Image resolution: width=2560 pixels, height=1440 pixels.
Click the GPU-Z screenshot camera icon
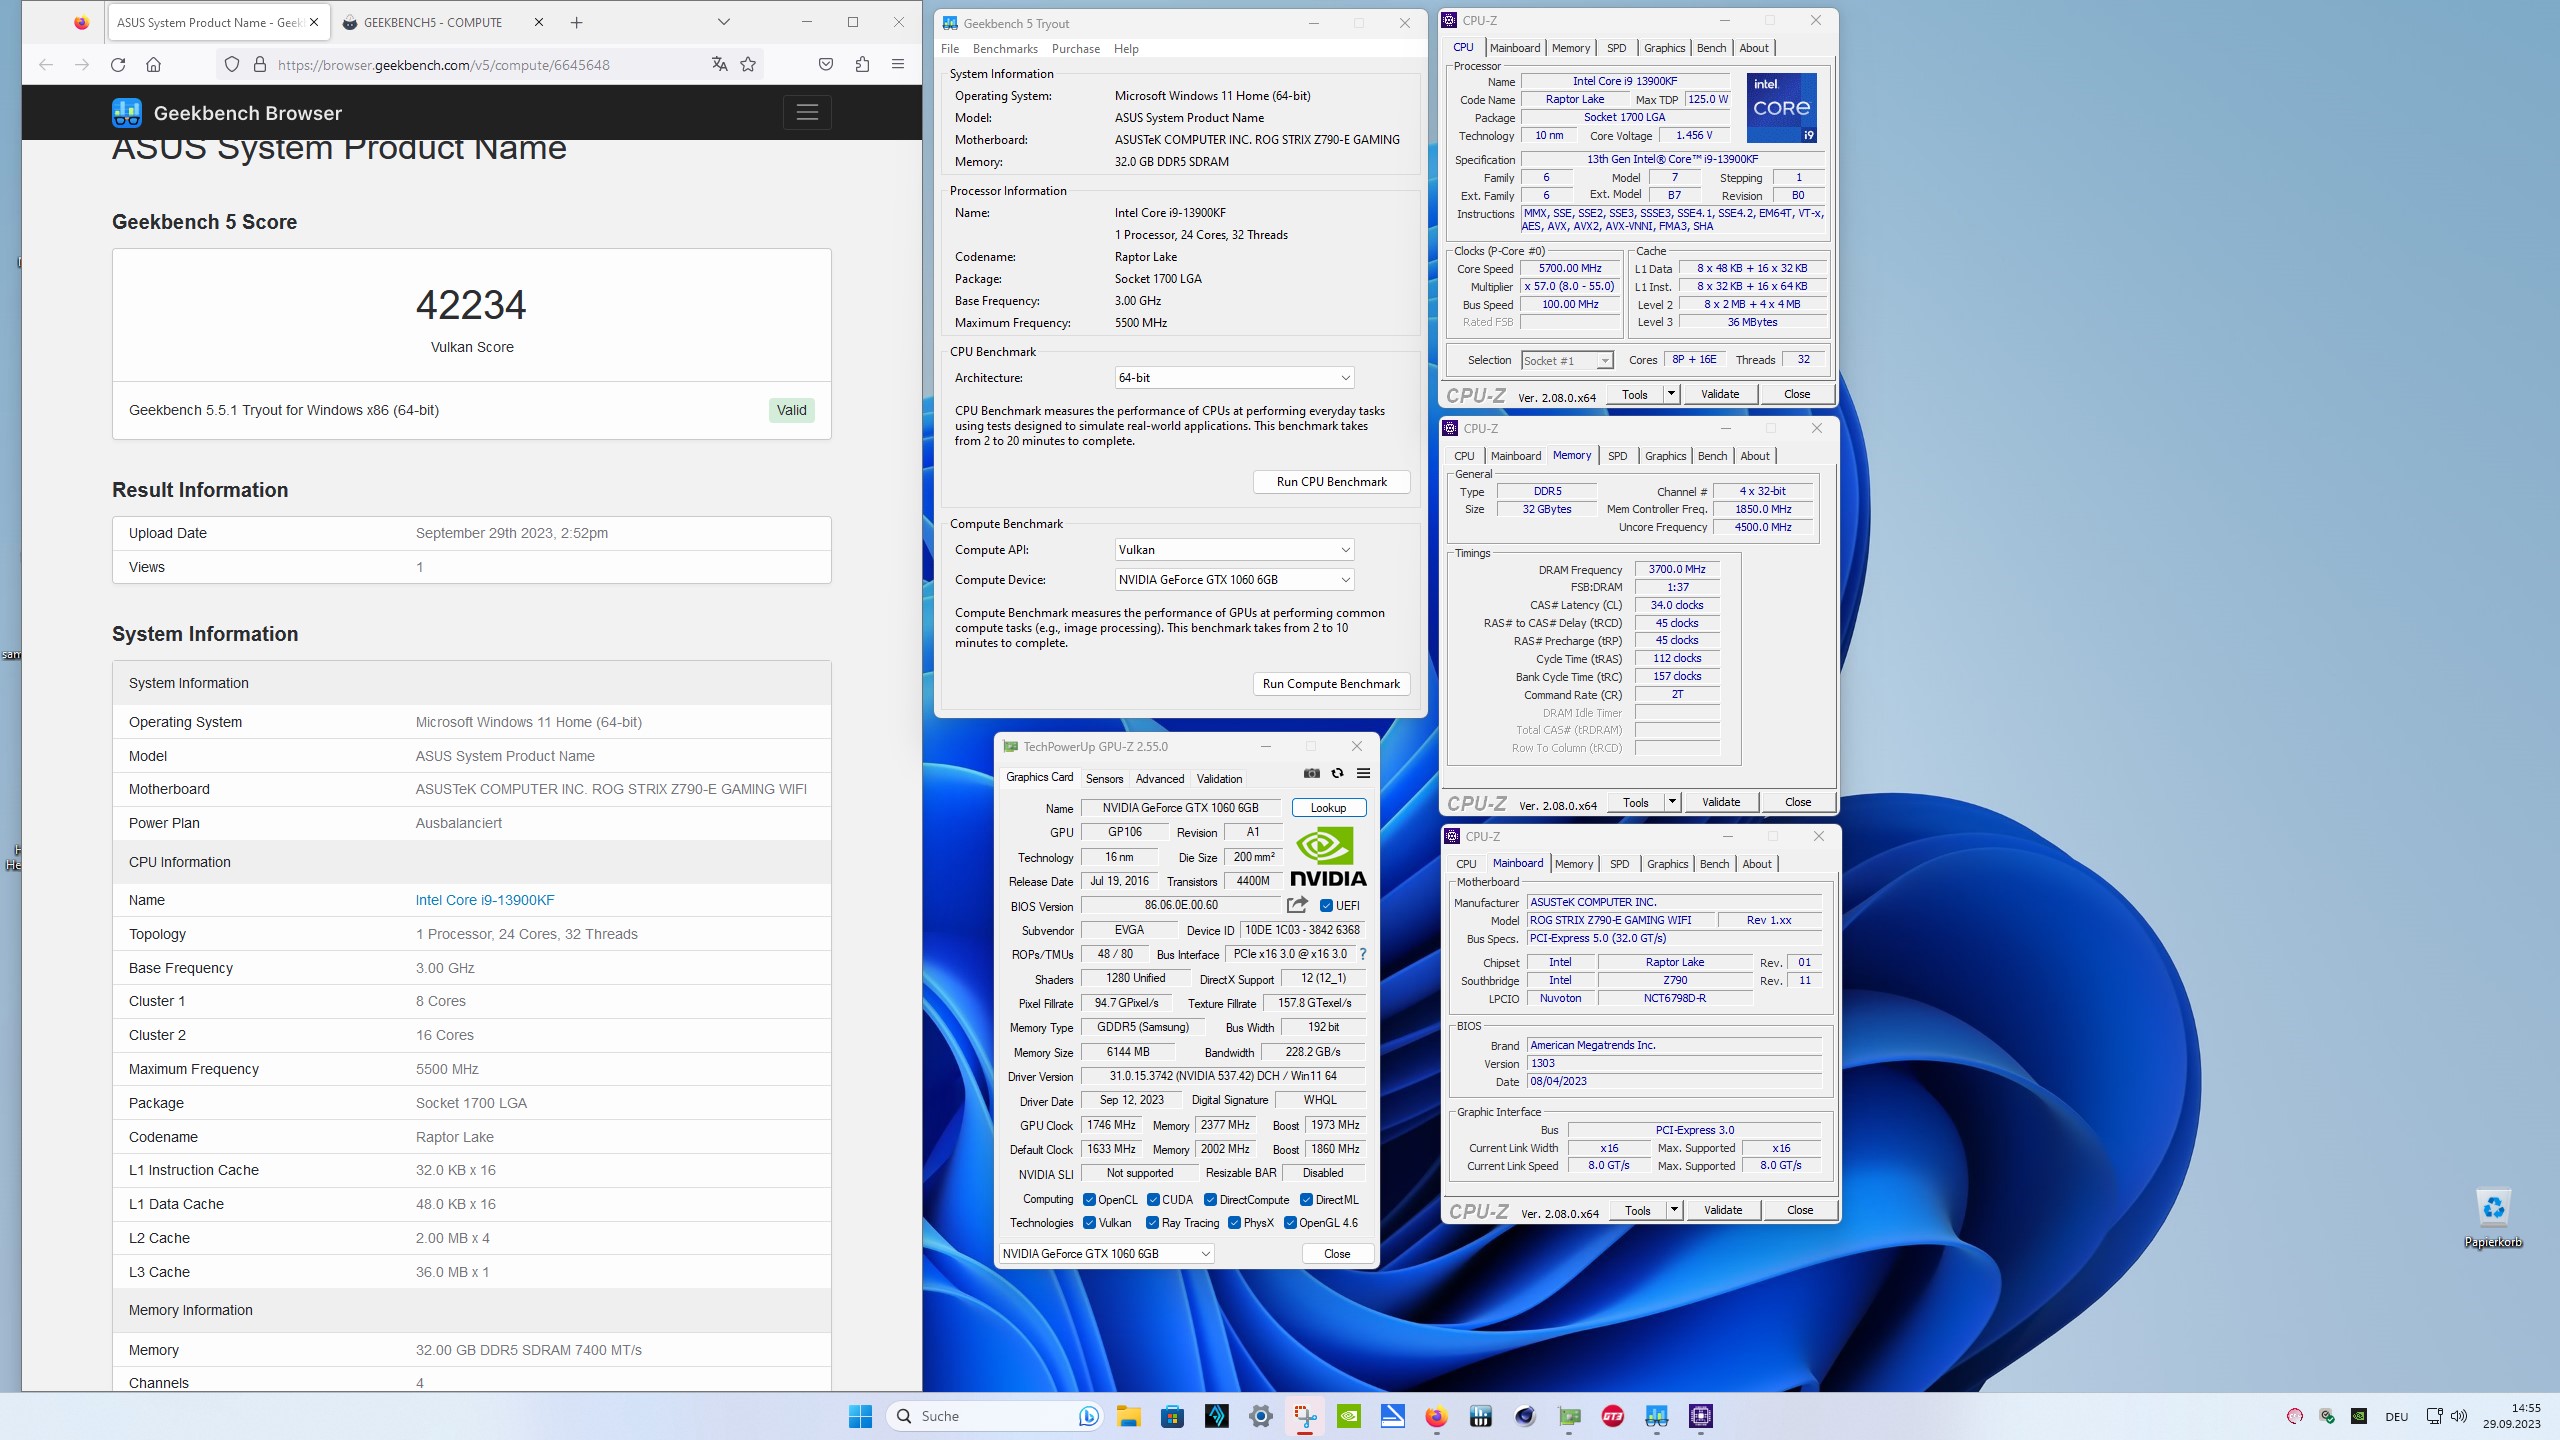pyautogui.click(x=1311, y=773)
